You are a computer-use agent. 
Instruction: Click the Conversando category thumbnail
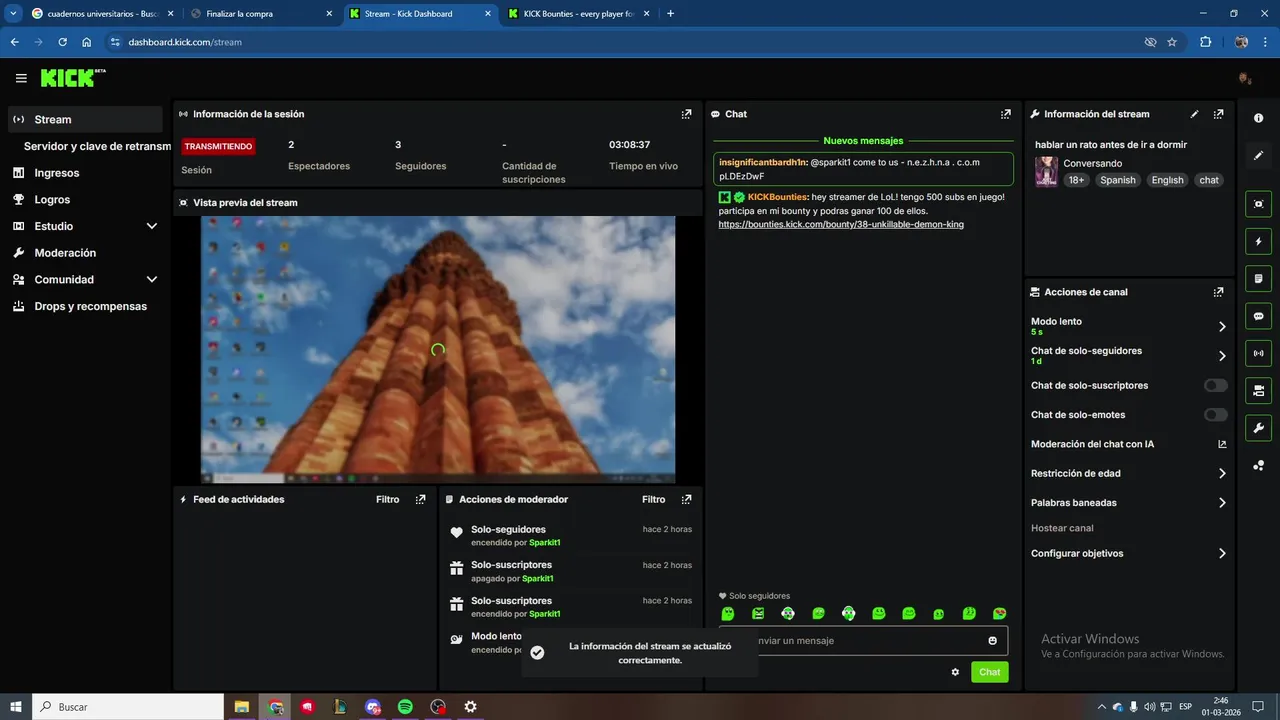(x=1046, y=171)
